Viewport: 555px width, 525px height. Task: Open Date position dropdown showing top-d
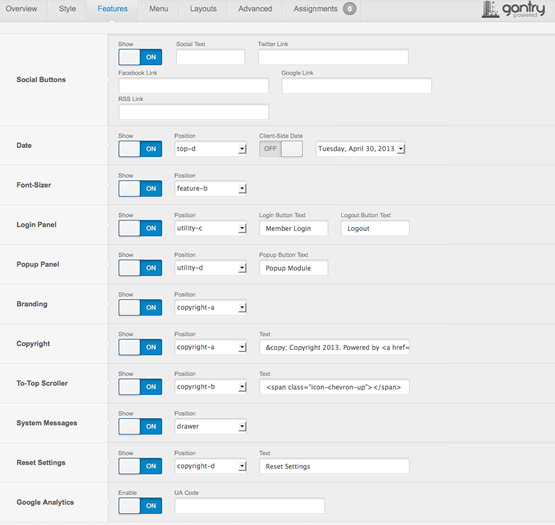[211, 149]
